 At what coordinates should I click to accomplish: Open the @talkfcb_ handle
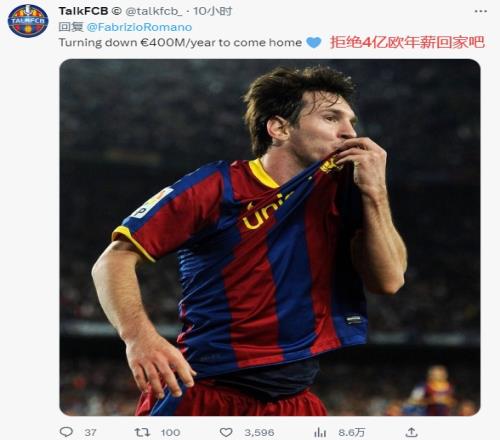click(x=153, y=11)
